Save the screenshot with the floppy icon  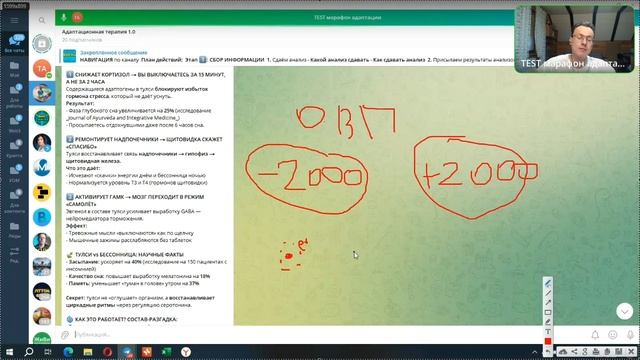pos(619,351)
